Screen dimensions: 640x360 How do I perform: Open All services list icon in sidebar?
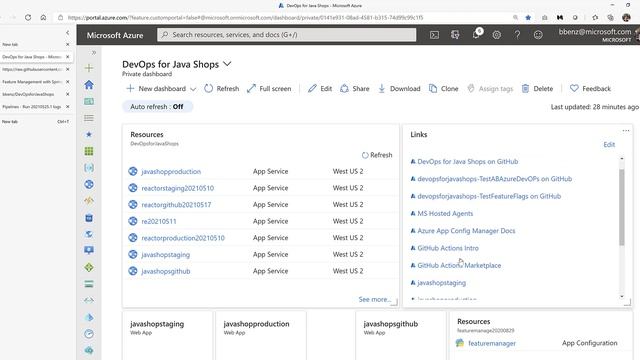coord(89,118)
